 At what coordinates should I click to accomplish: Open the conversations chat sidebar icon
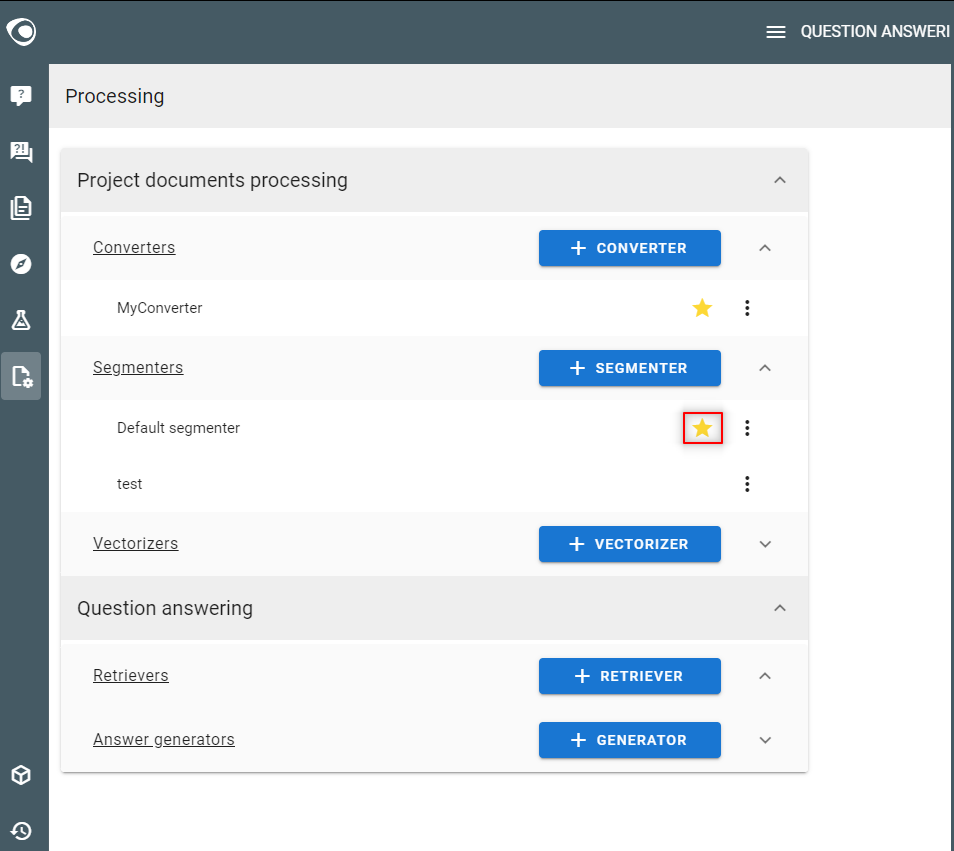[21, 151]
